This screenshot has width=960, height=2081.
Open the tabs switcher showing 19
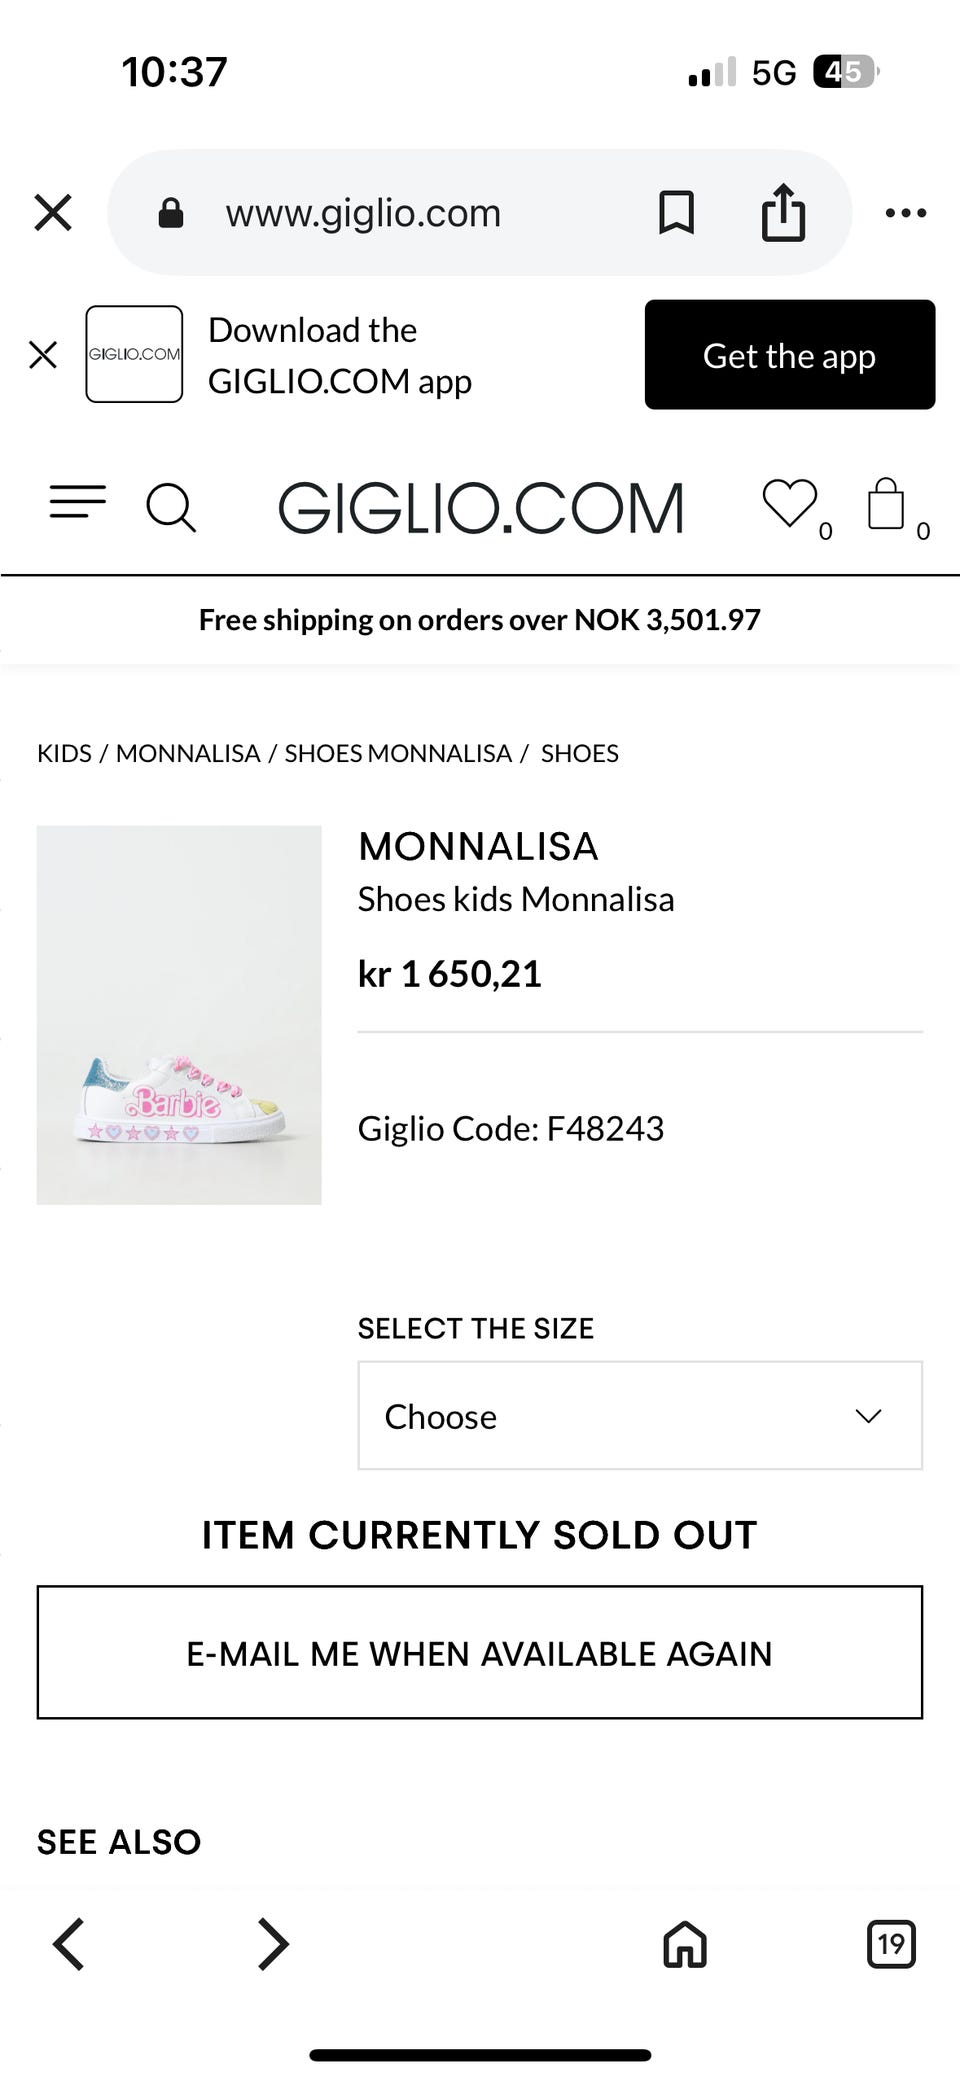tap(890, 1944)
